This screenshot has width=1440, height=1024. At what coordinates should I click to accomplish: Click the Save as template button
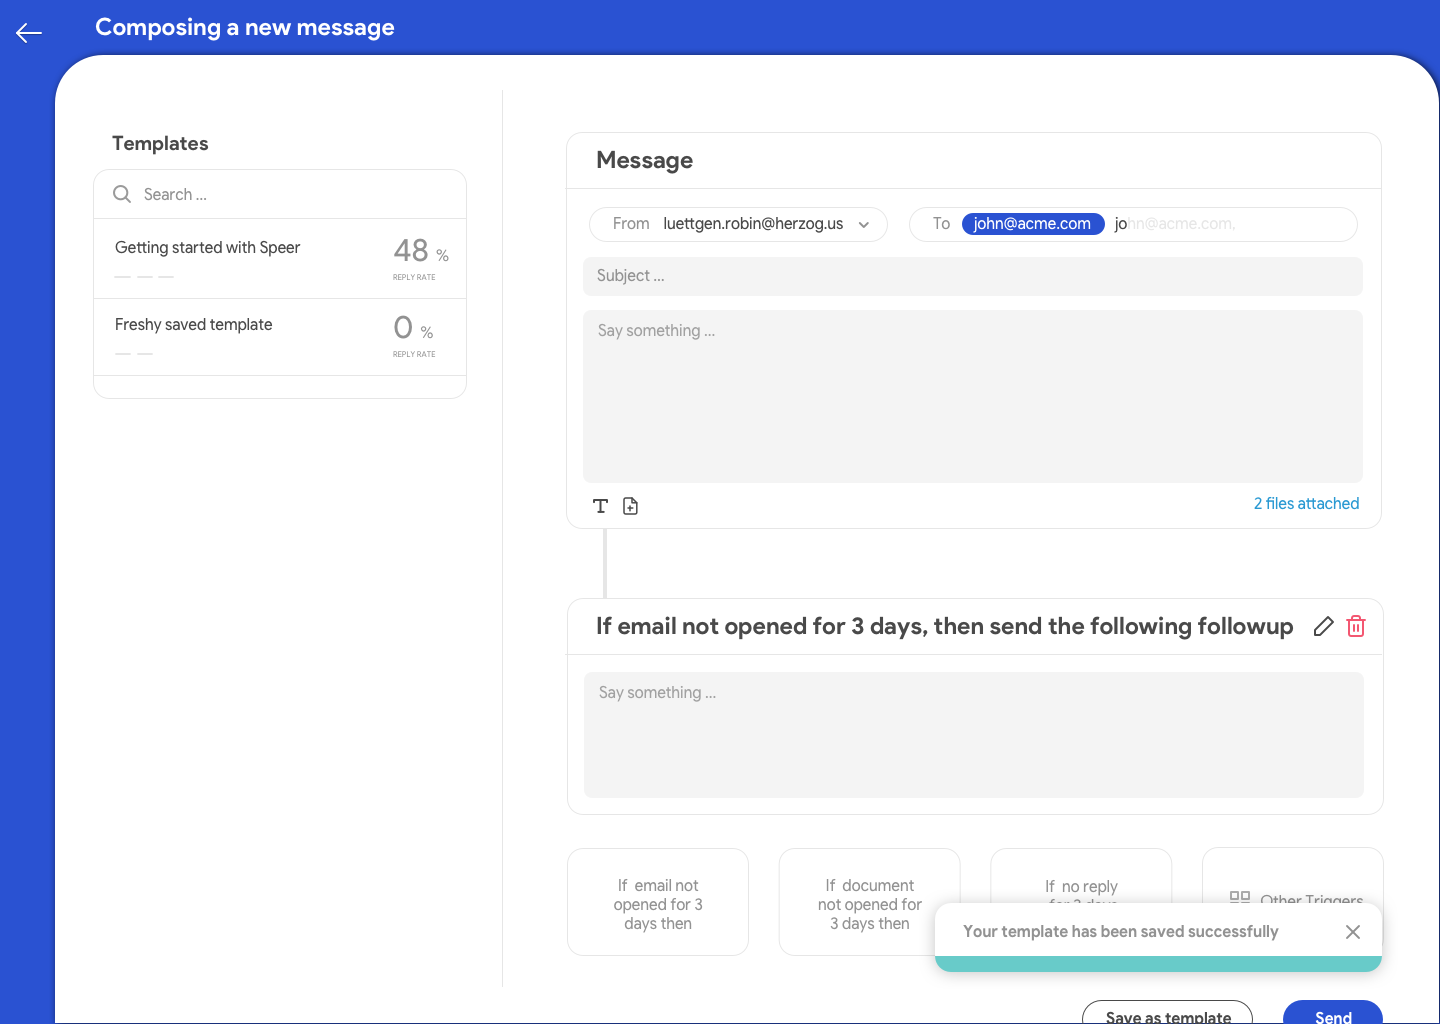1167,1012
